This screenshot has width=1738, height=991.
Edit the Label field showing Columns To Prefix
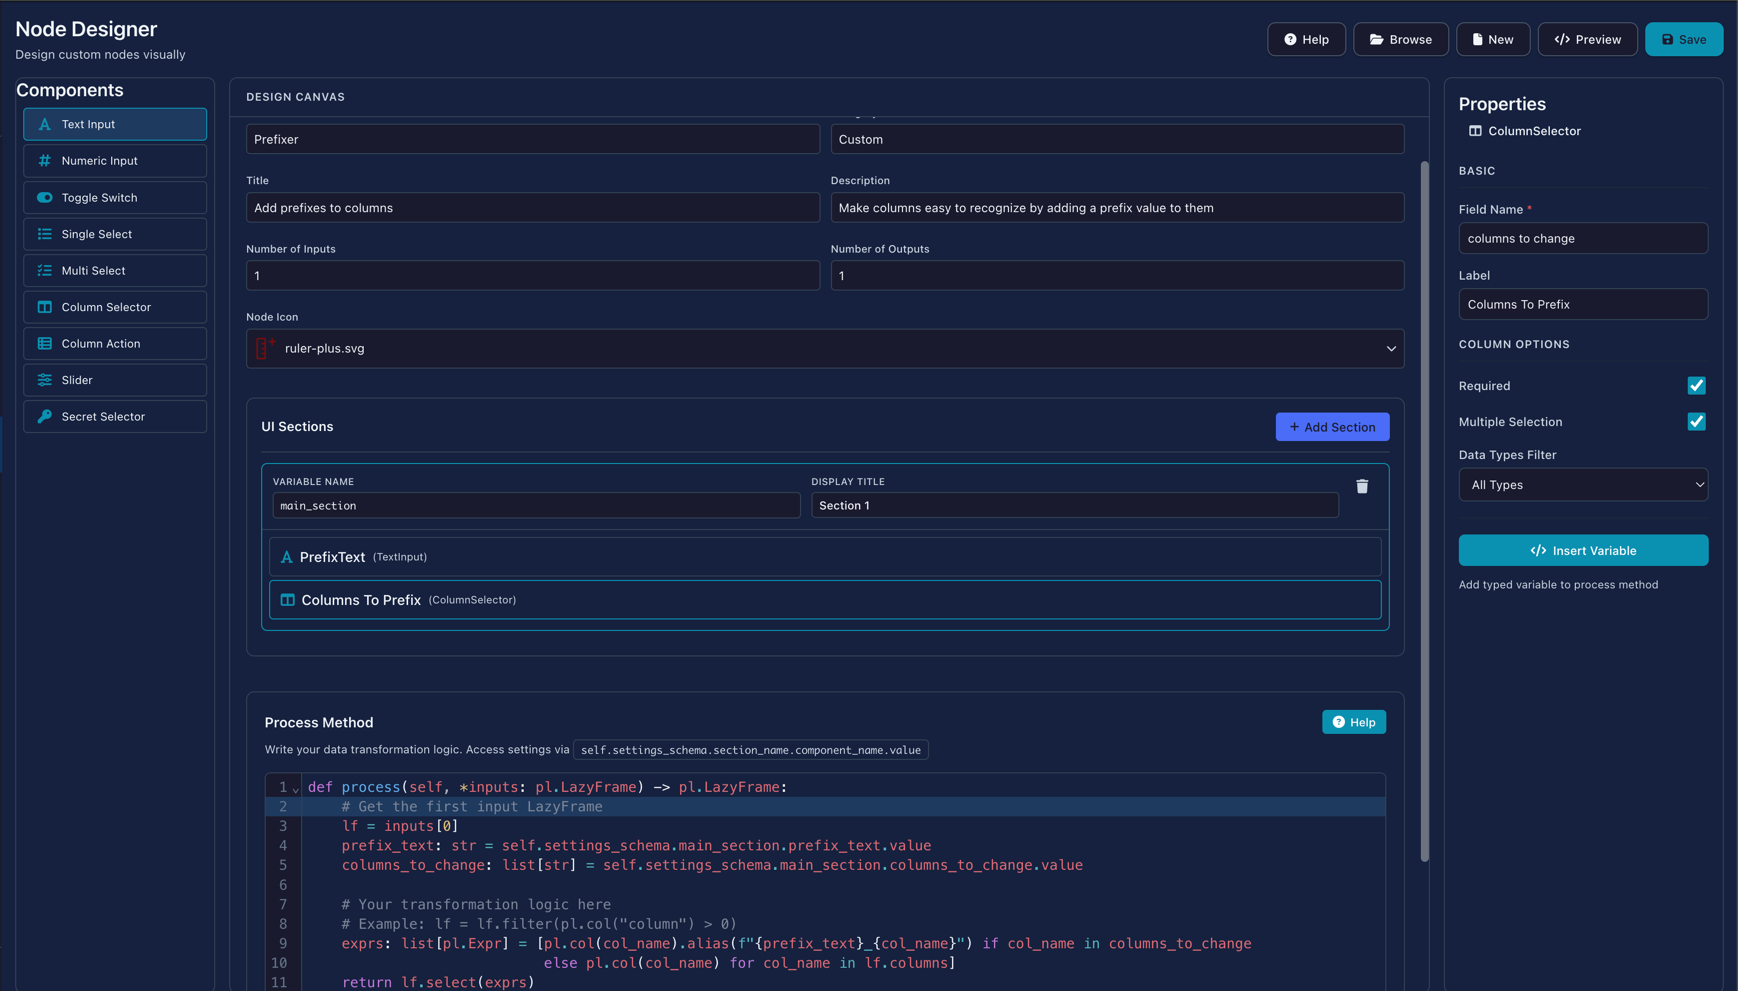pyautogui.click(x=1583, y=304)
